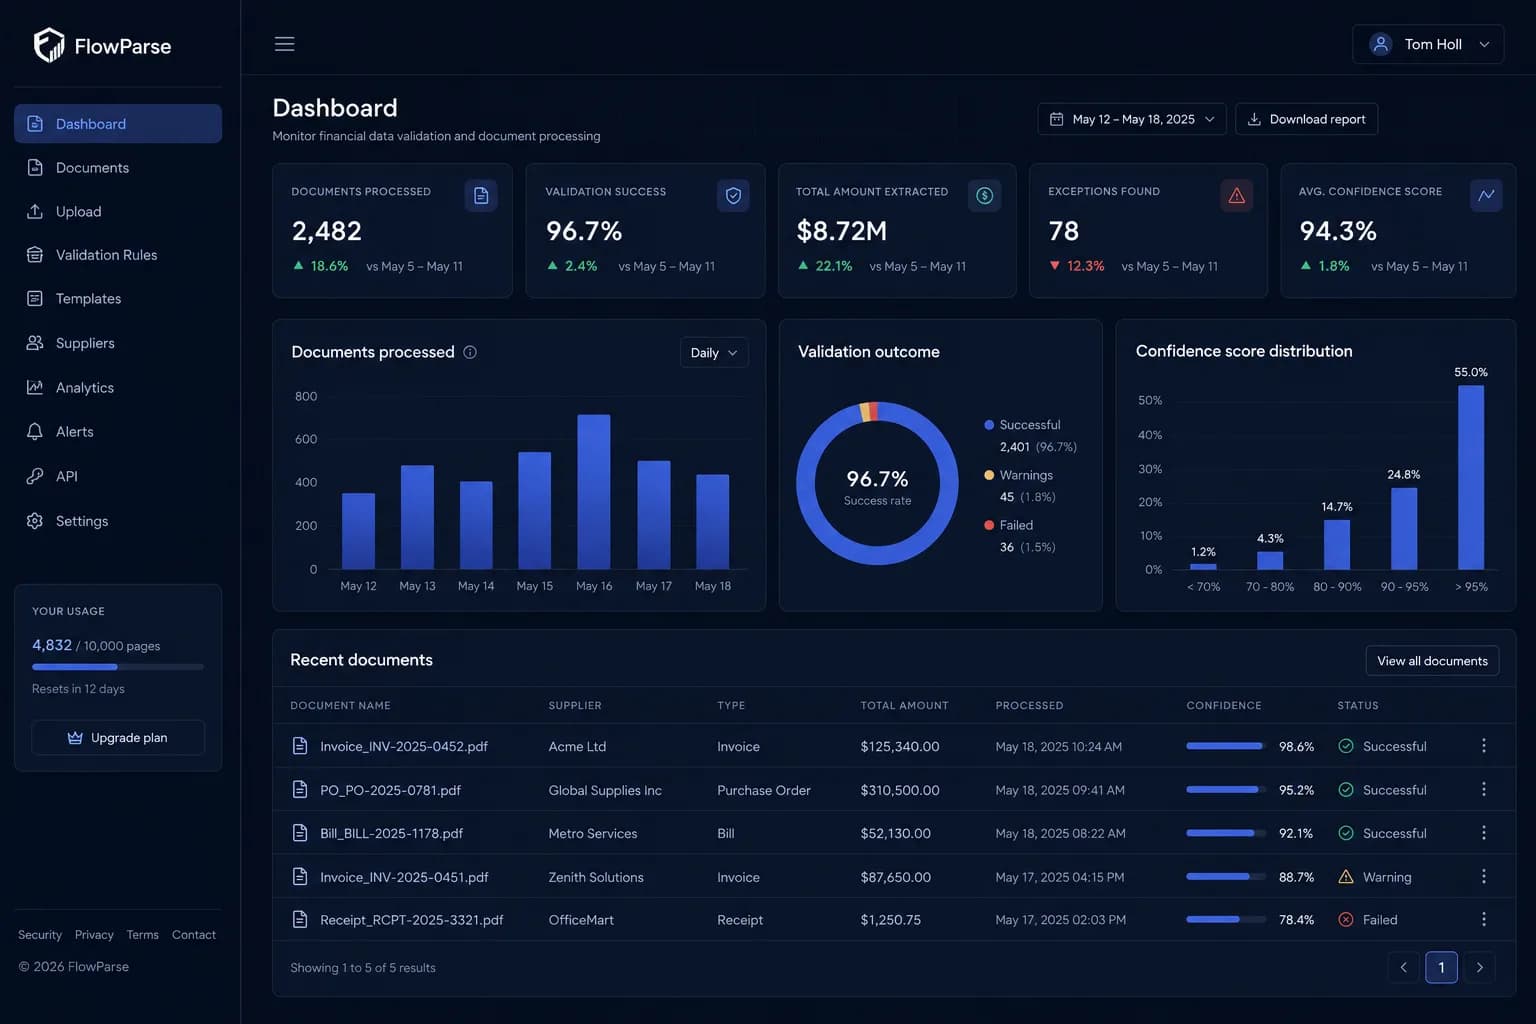
Task: Click the Successful status icon for Acme Ltd
Action: pos(1346,746)
